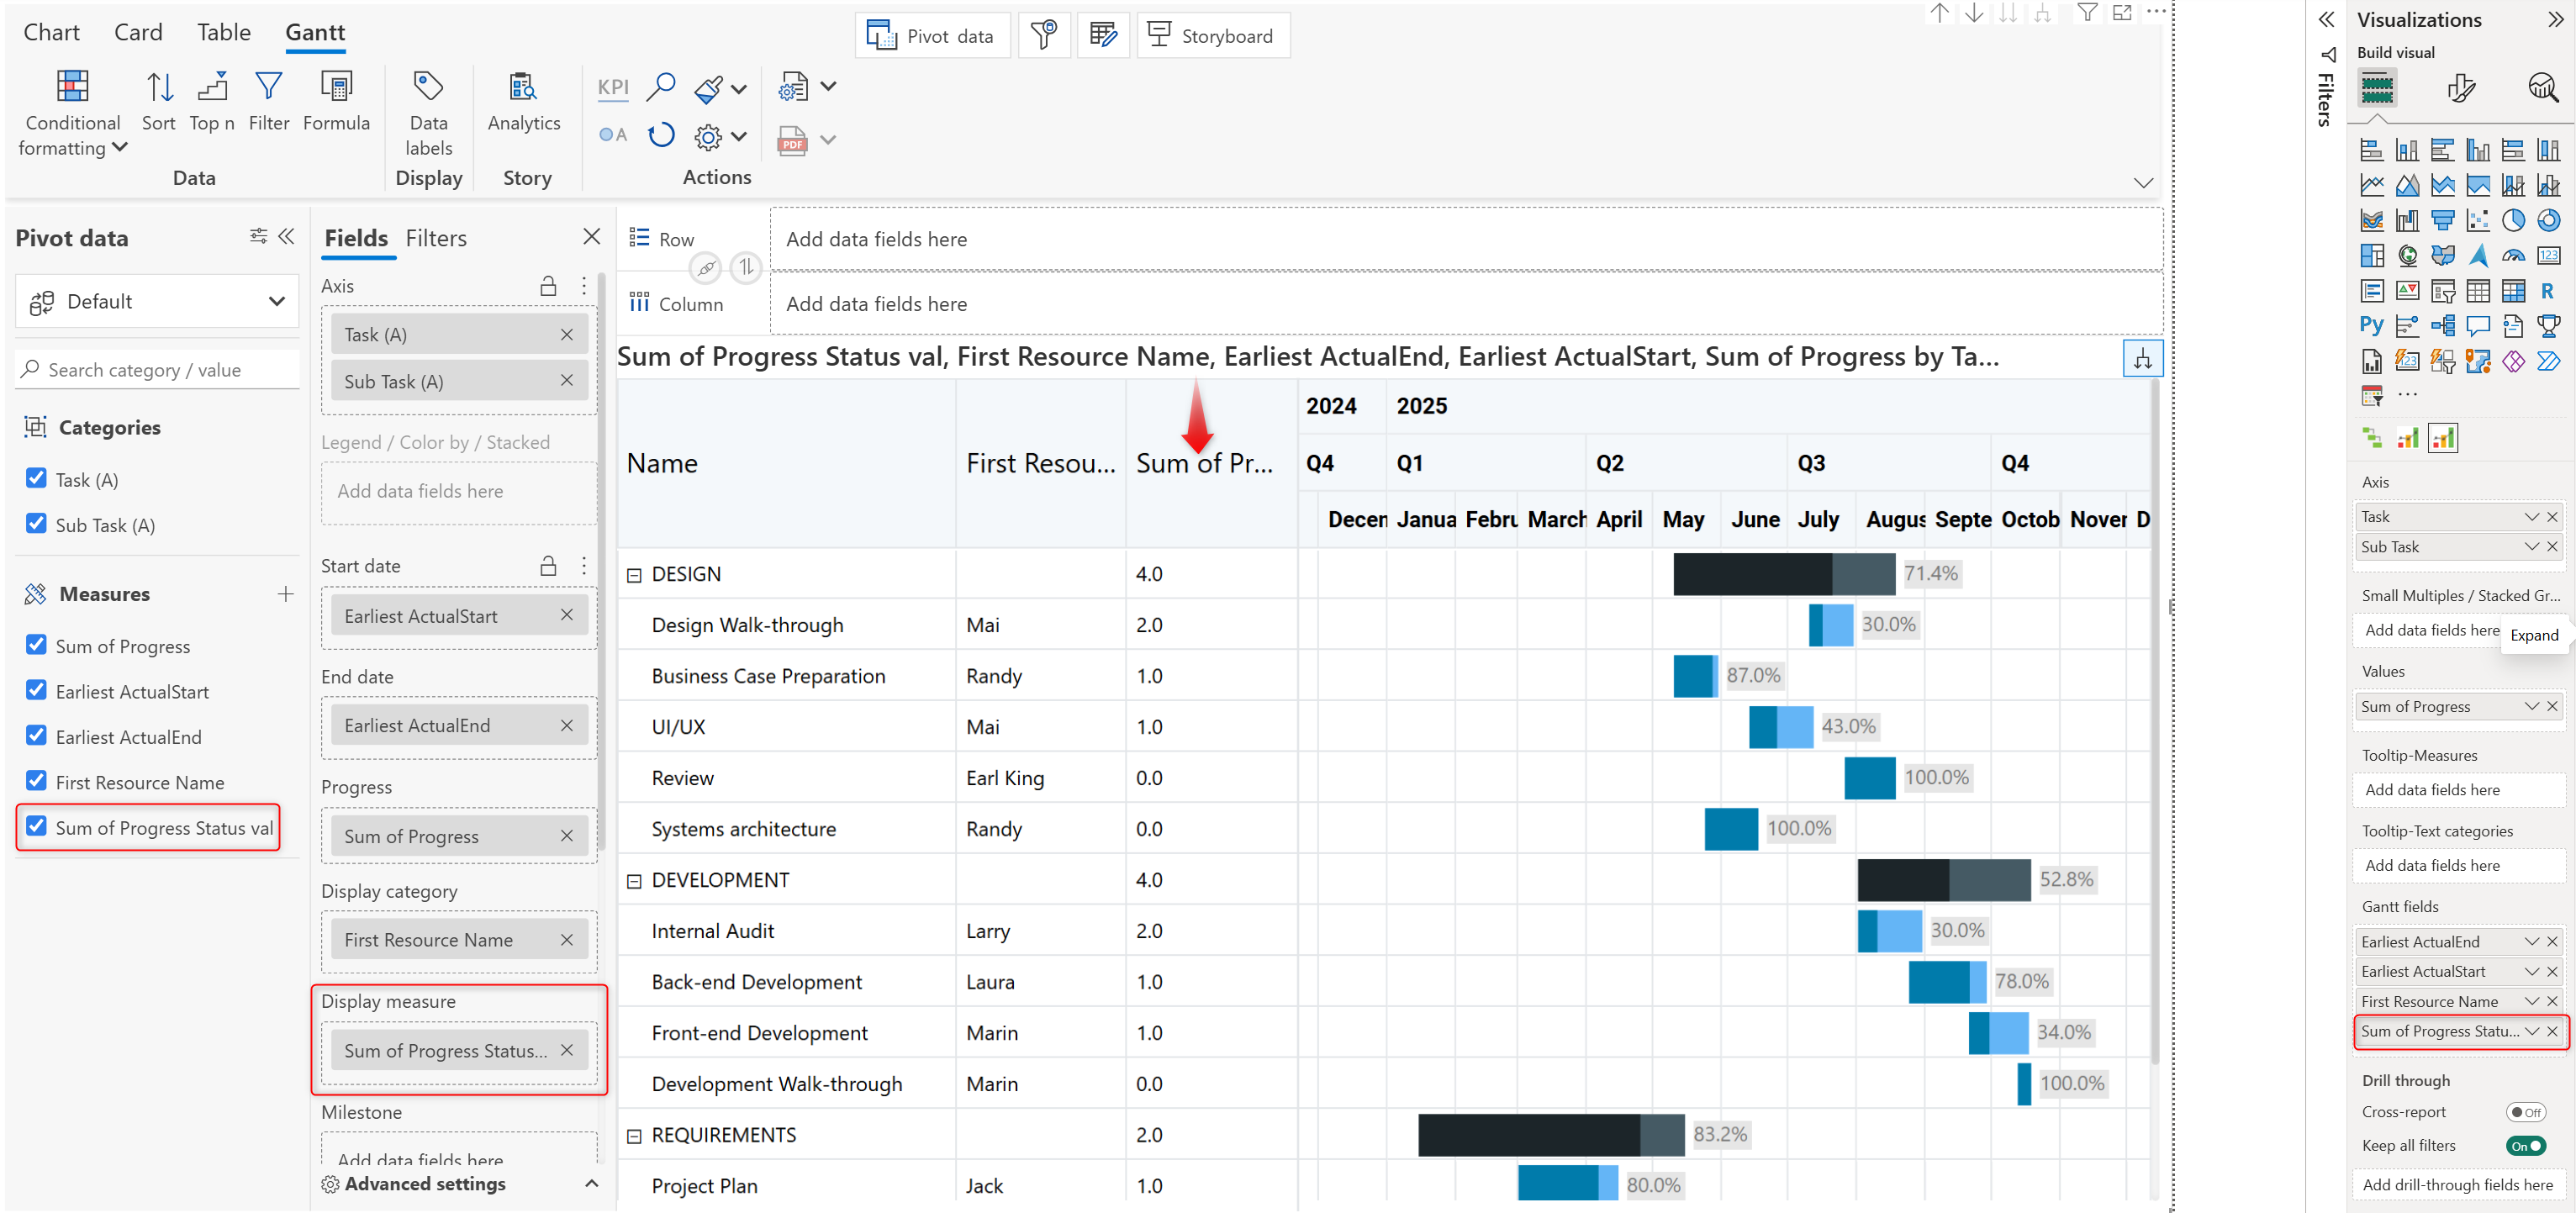The width and height of the screenshot is (2576, 1213).
Task: Collapse the Advanced settings section
Action: pyautogui.click(x=592, y=1184)
